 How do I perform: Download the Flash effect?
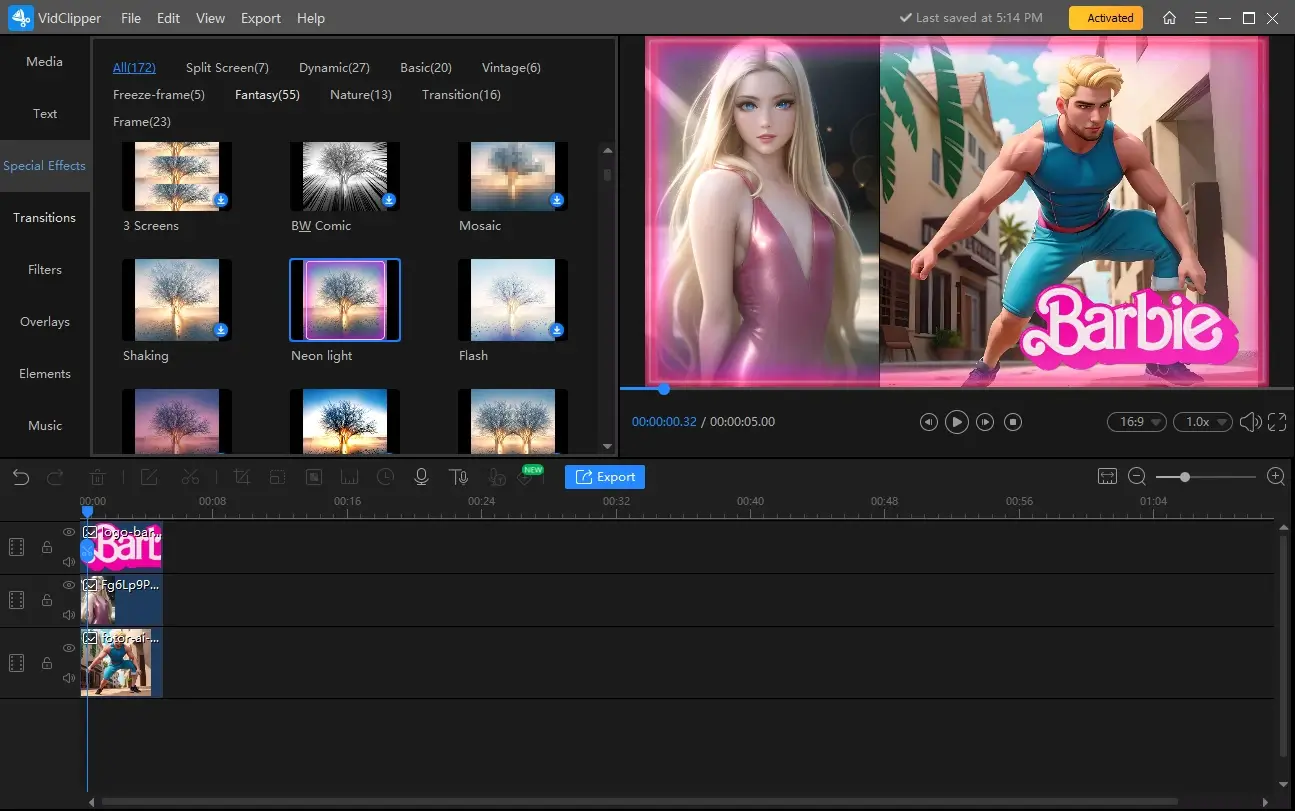click(x=557, y=330)
